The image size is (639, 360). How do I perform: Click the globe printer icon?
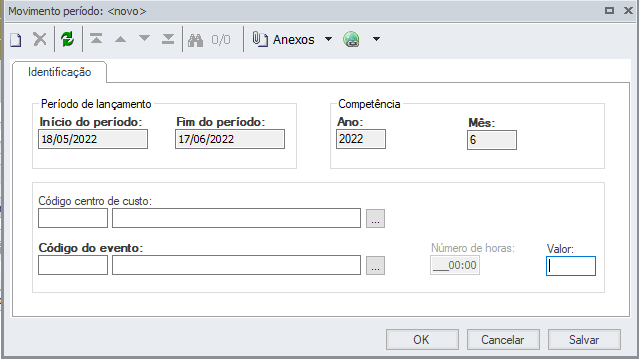pyautogui.click(x=351, y=40)
